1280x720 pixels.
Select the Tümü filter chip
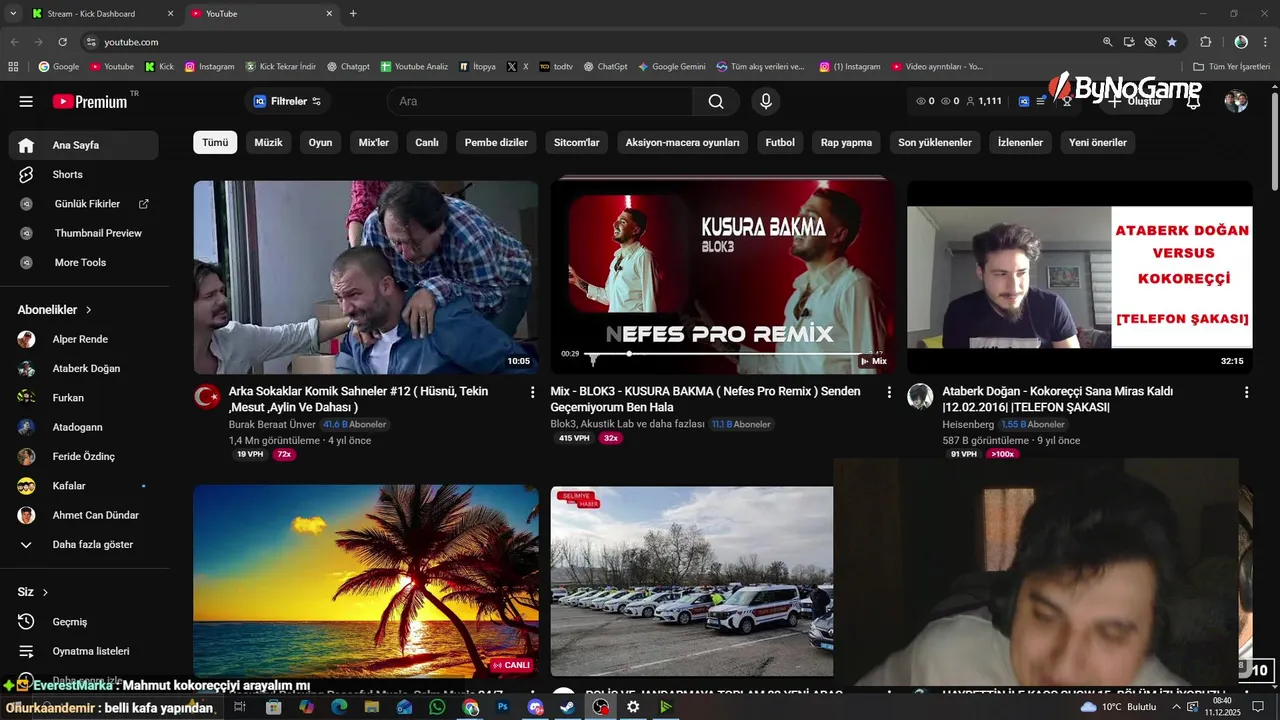coord(215,142)
